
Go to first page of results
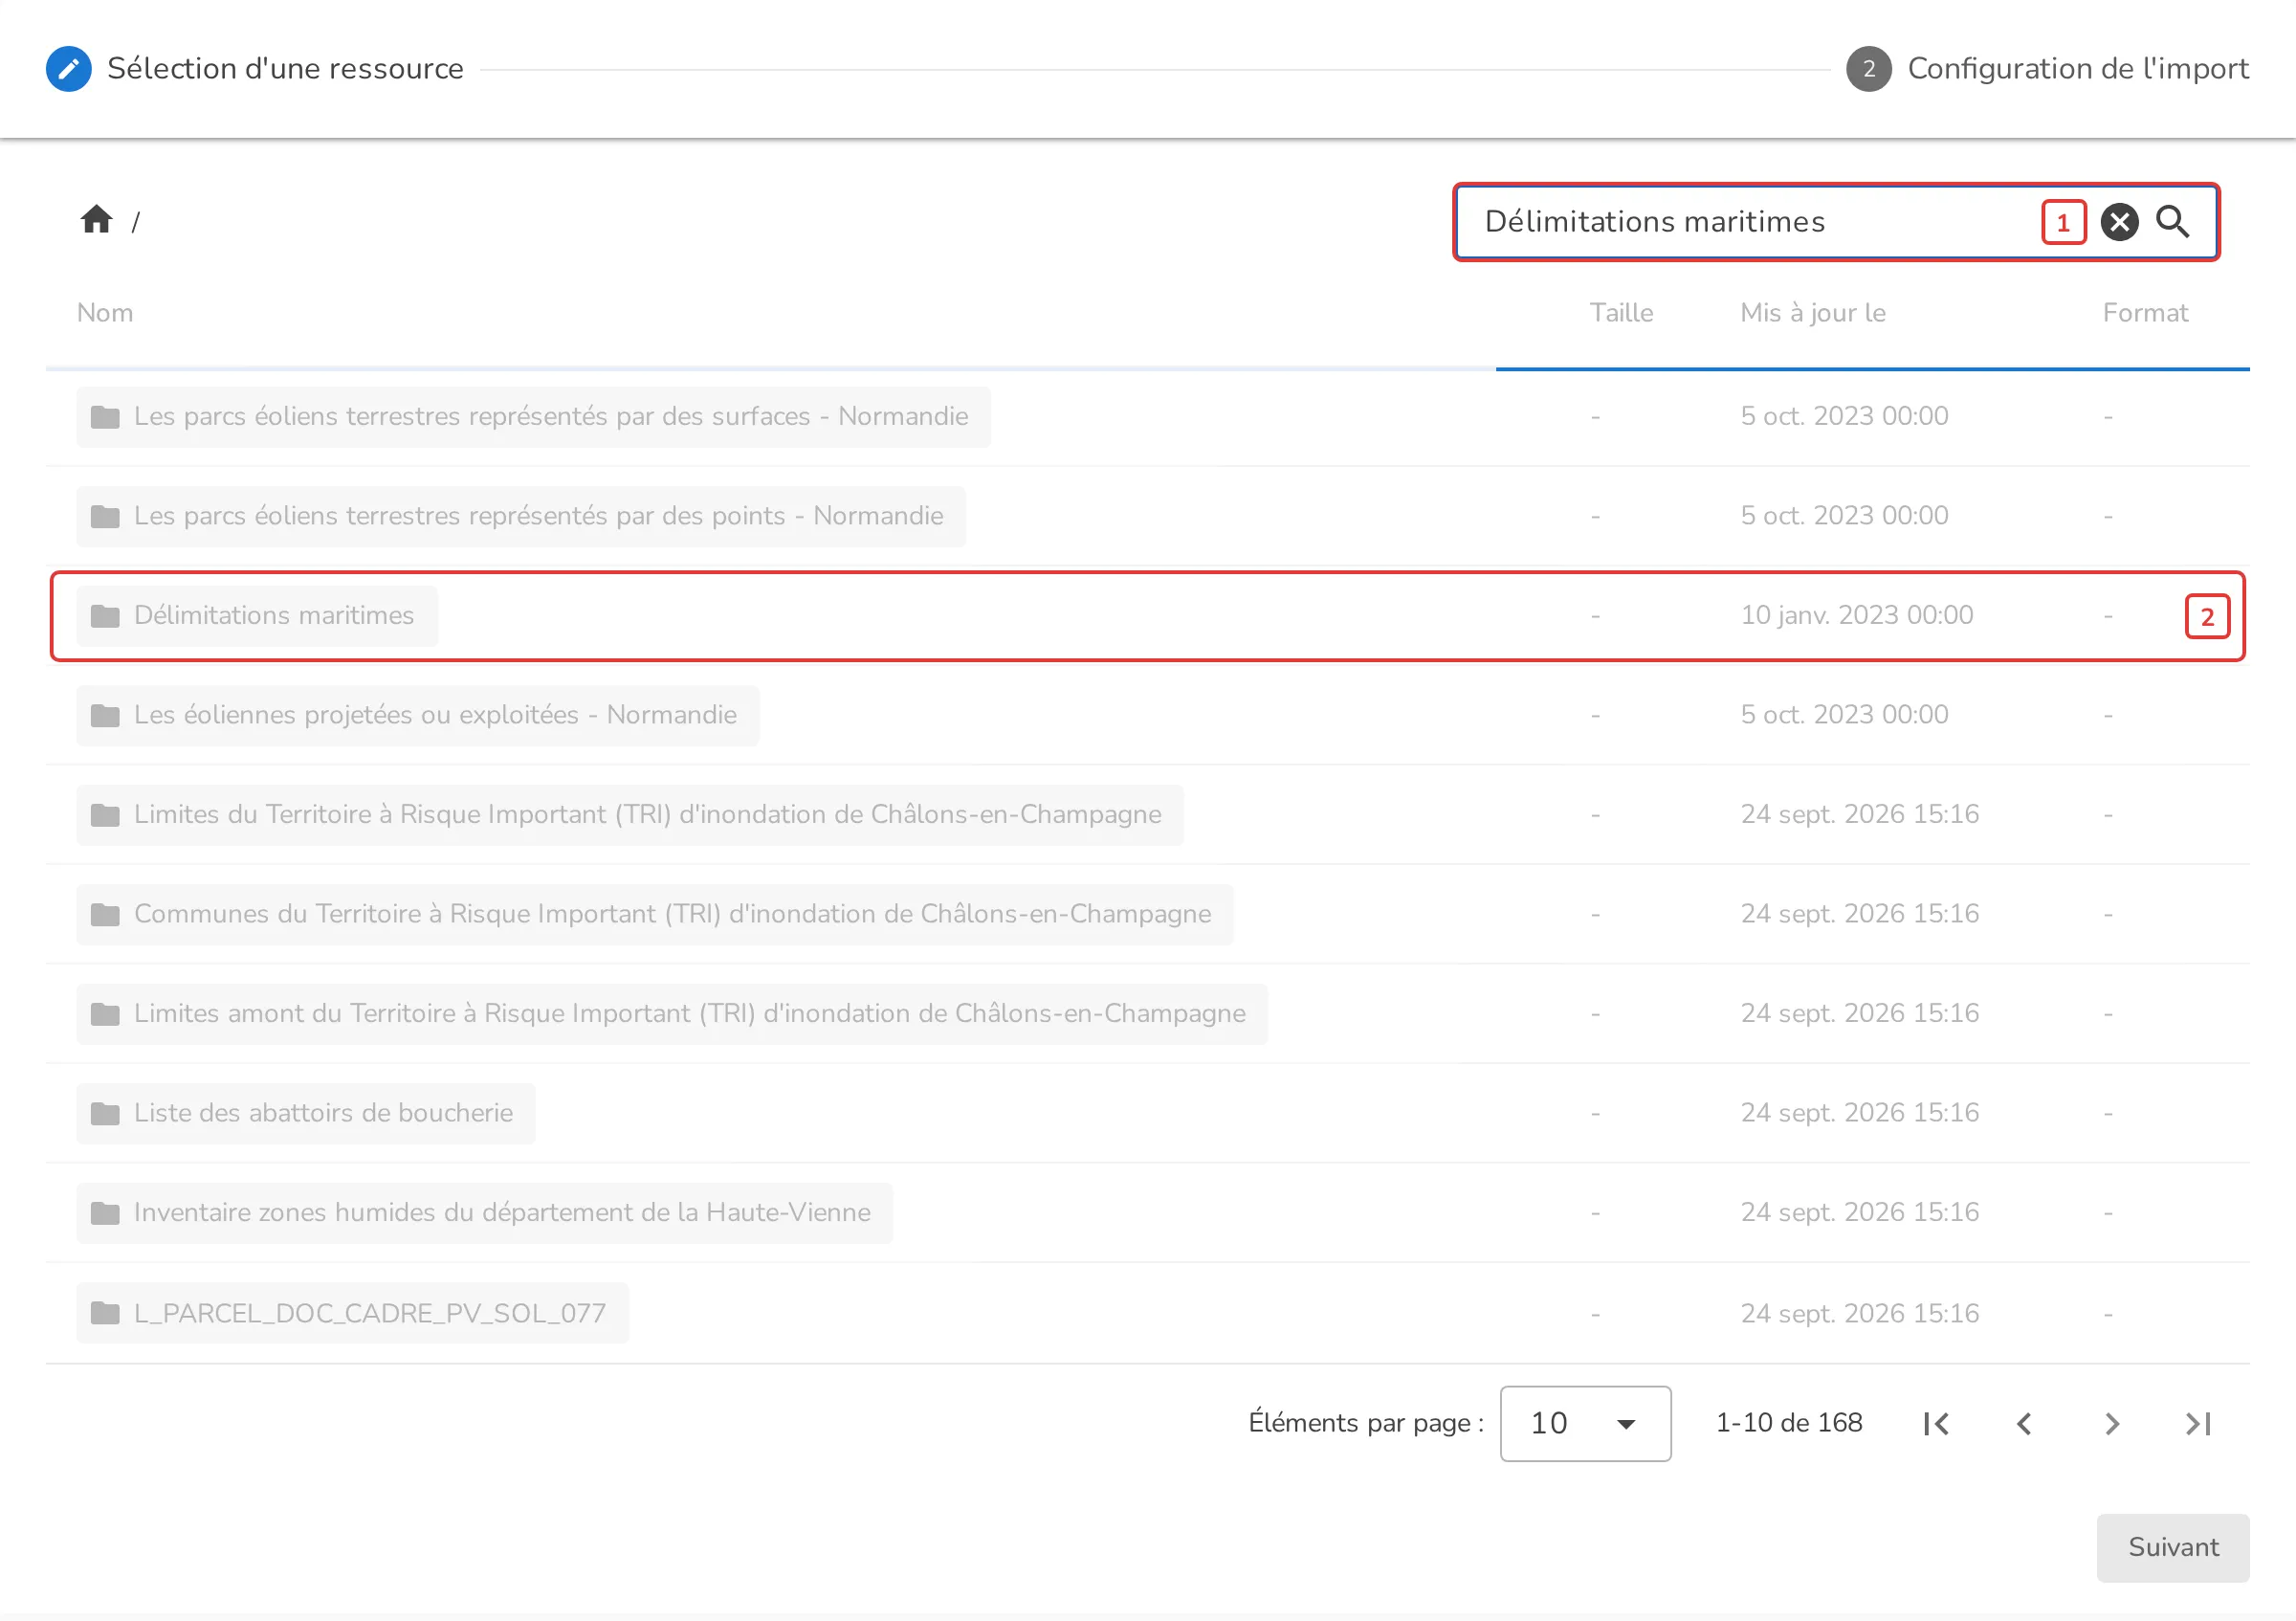tap(1936, 1424)
